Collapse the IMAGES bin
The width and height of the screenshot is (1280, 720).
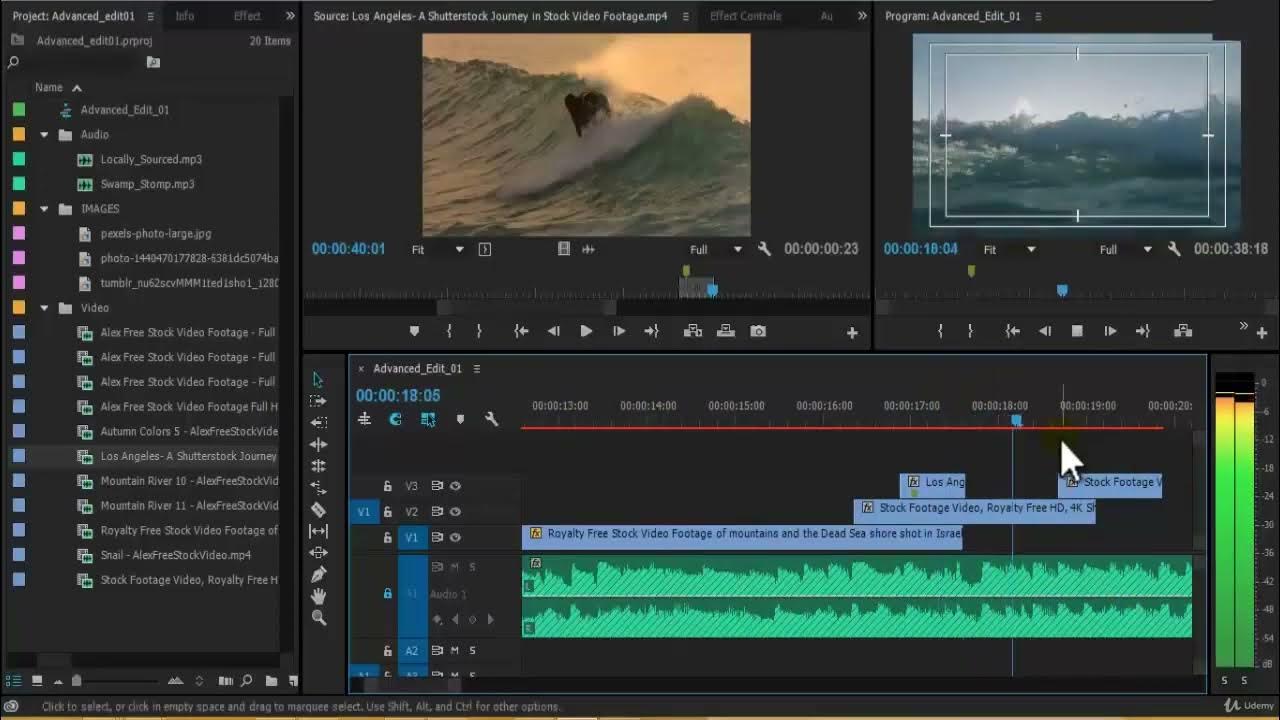(44, 209)
